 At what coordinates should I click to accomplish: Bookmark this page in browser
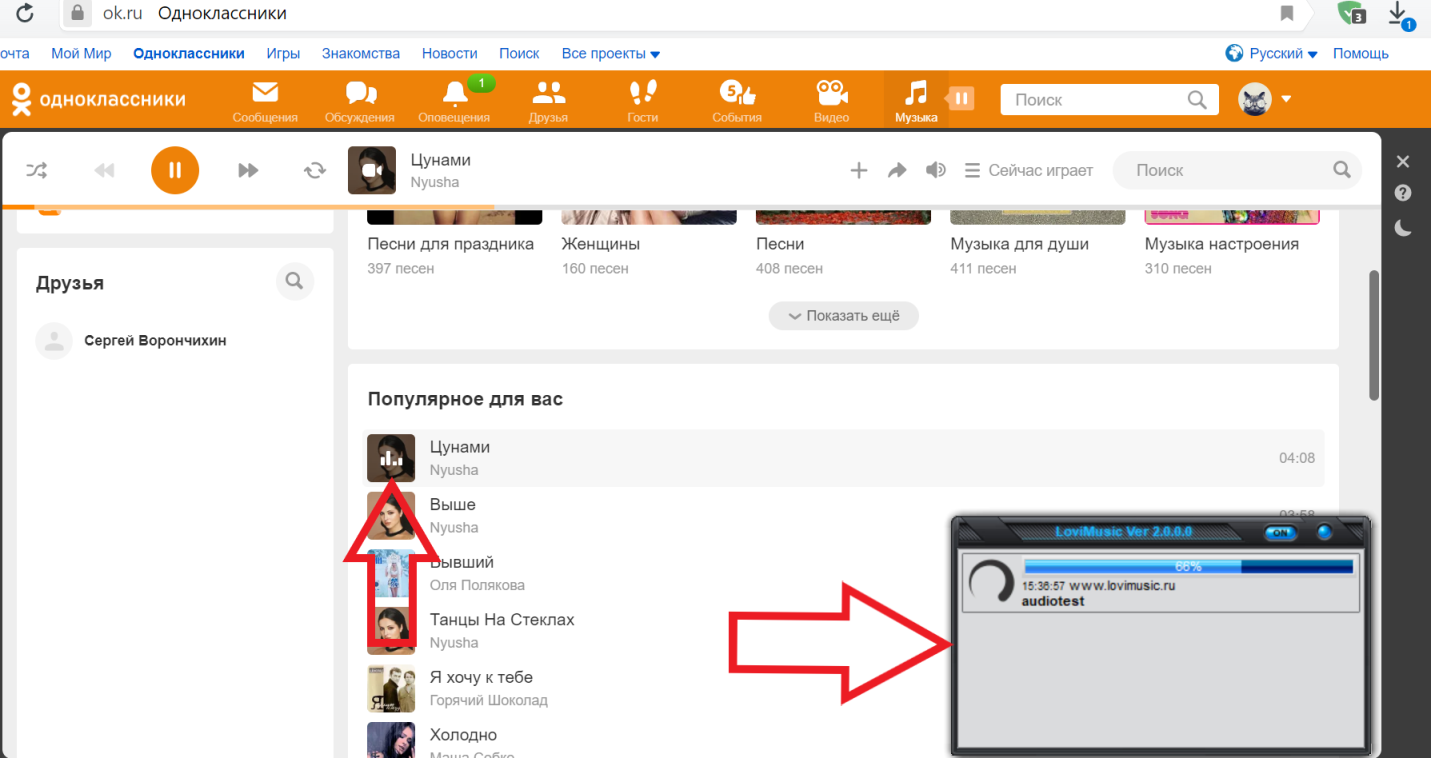pyautogui.click(x=1287, y=13)
